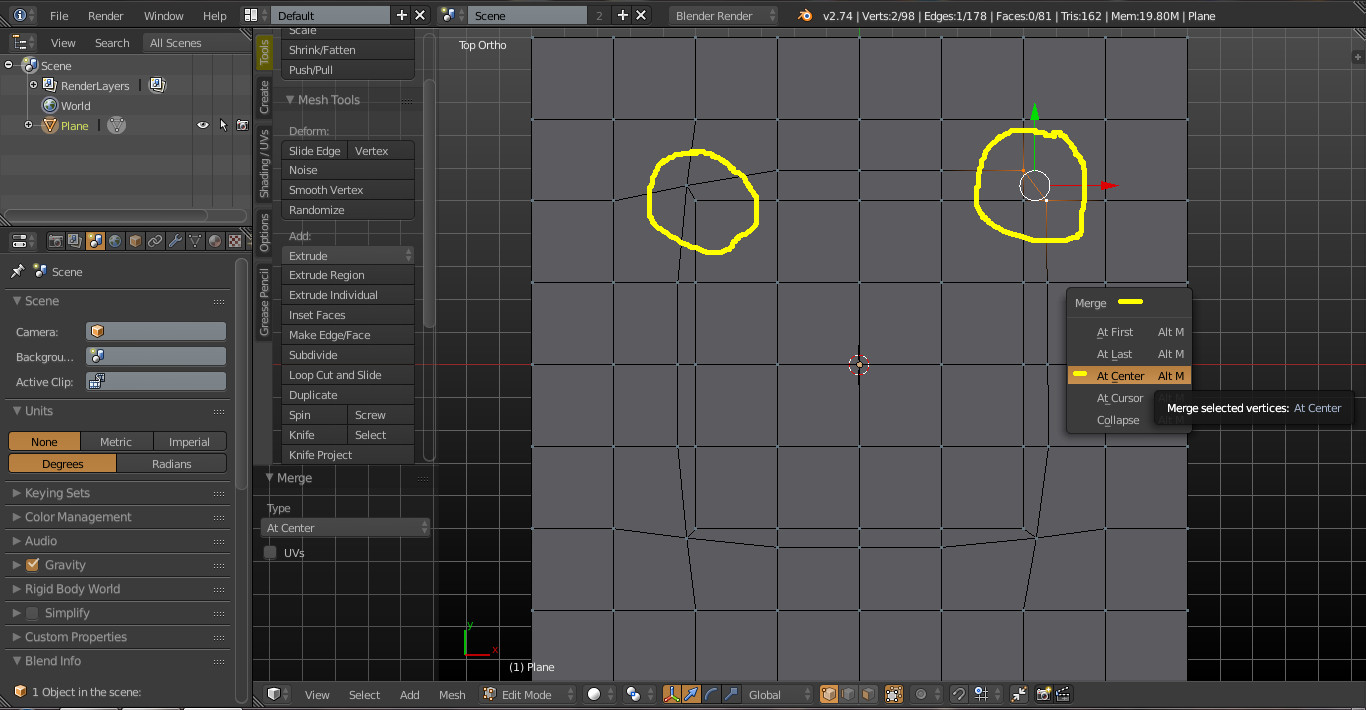Enable the UVs checkbox in Merge panel
The width and height of the screenshot is (1366, 710).
pyautogui.click(x=270, y=552)
